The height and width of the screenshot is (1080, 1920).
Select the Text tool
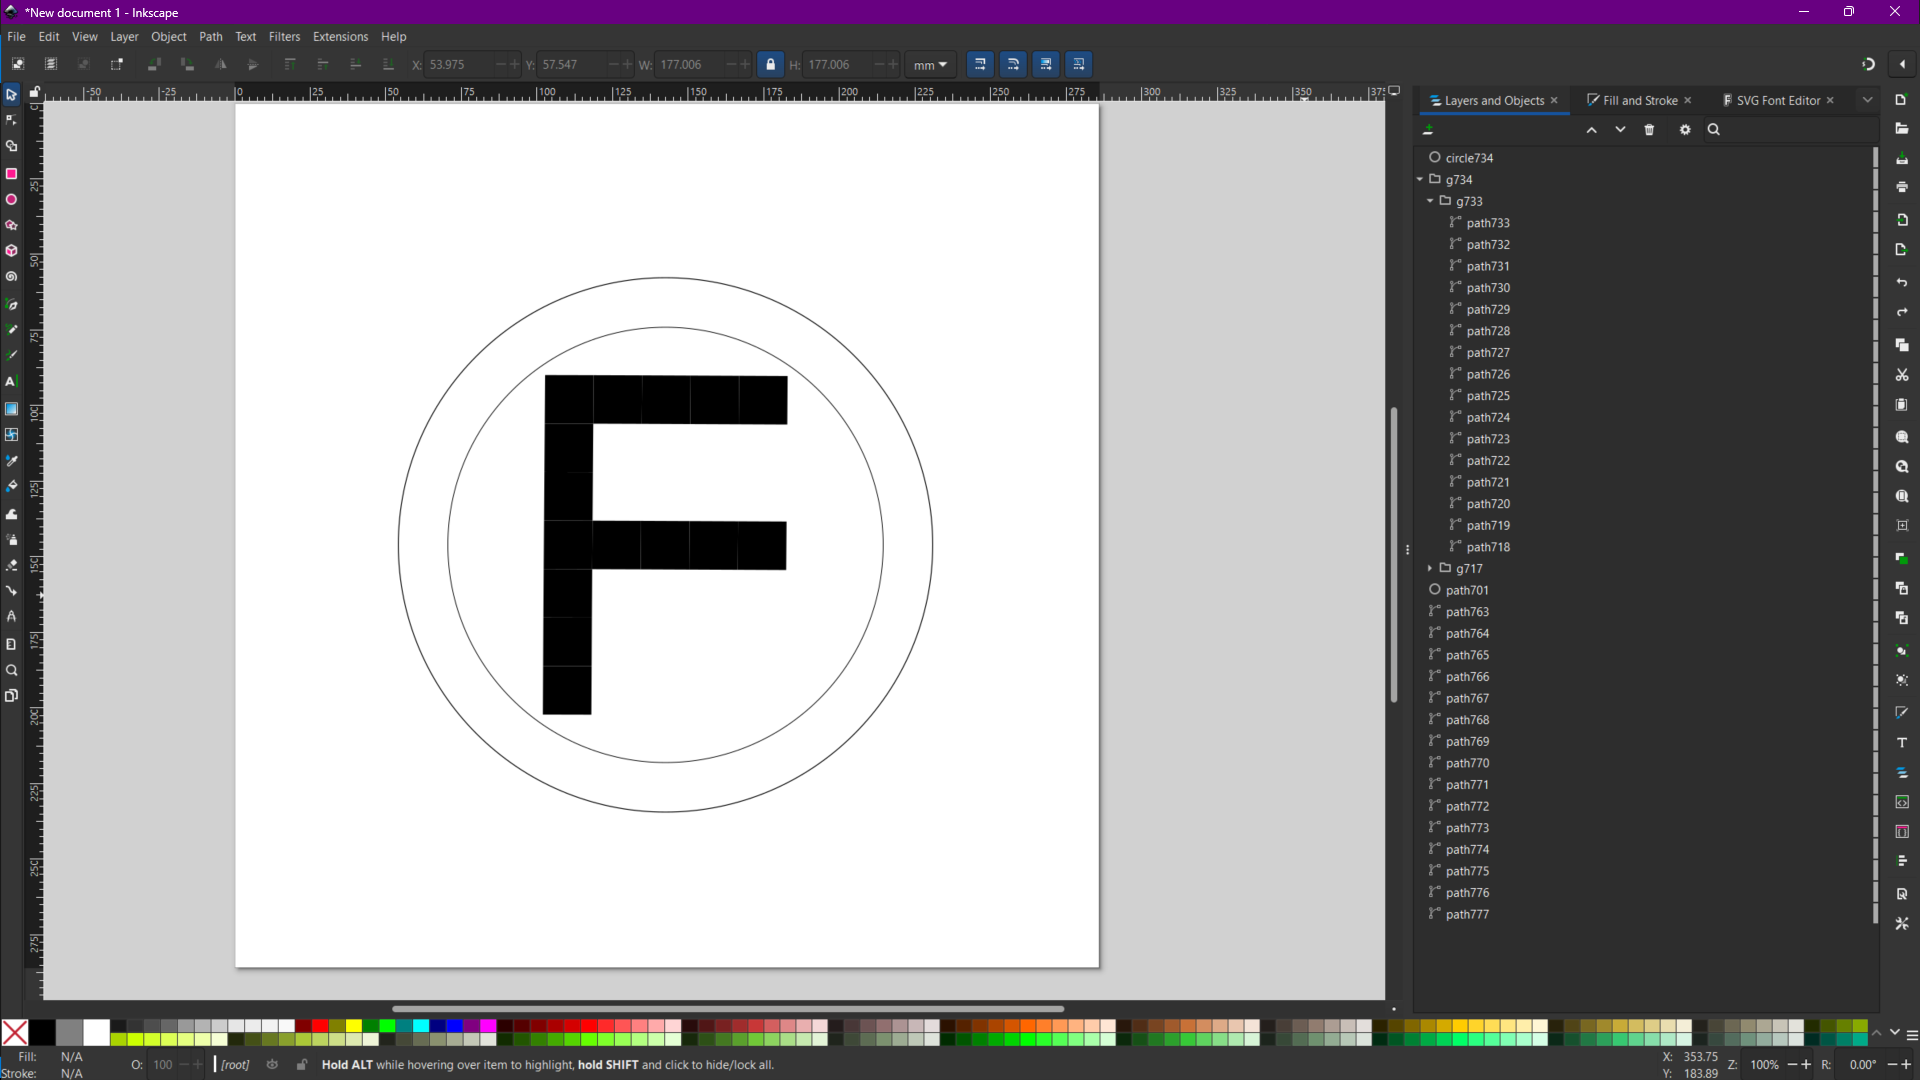click(x=11, y=382)
